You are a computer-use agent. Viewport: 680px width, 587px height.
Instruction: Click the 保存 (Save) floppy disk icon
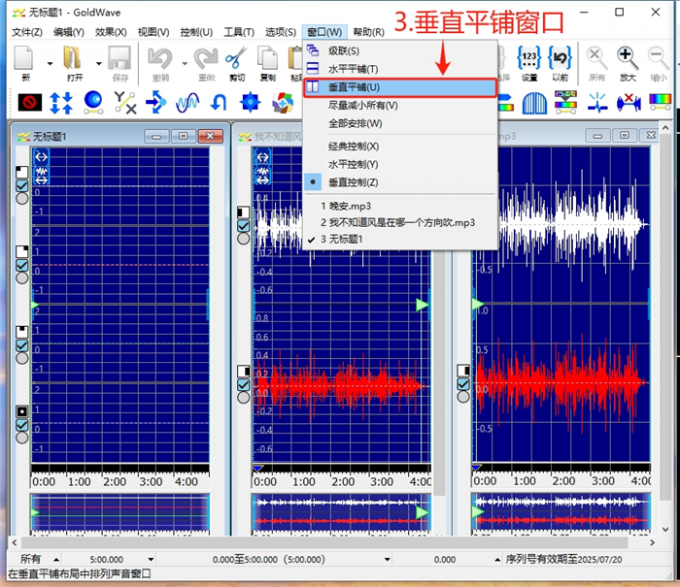[x=120, y=59]
